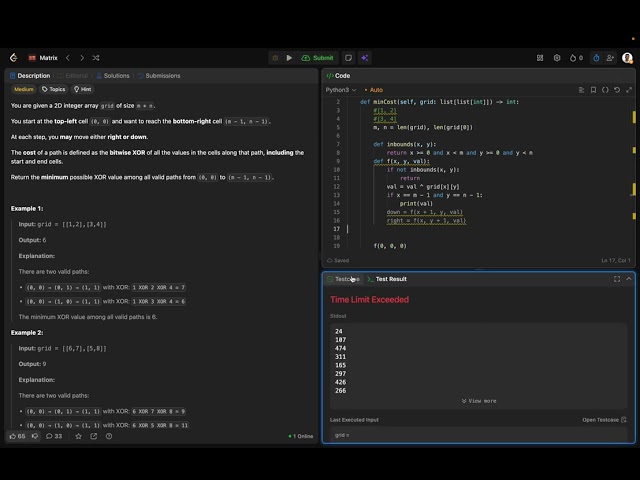The width and height of the screenshot is (640, 480).
Task: Expand stdout with View more
Action: (479, 401)
